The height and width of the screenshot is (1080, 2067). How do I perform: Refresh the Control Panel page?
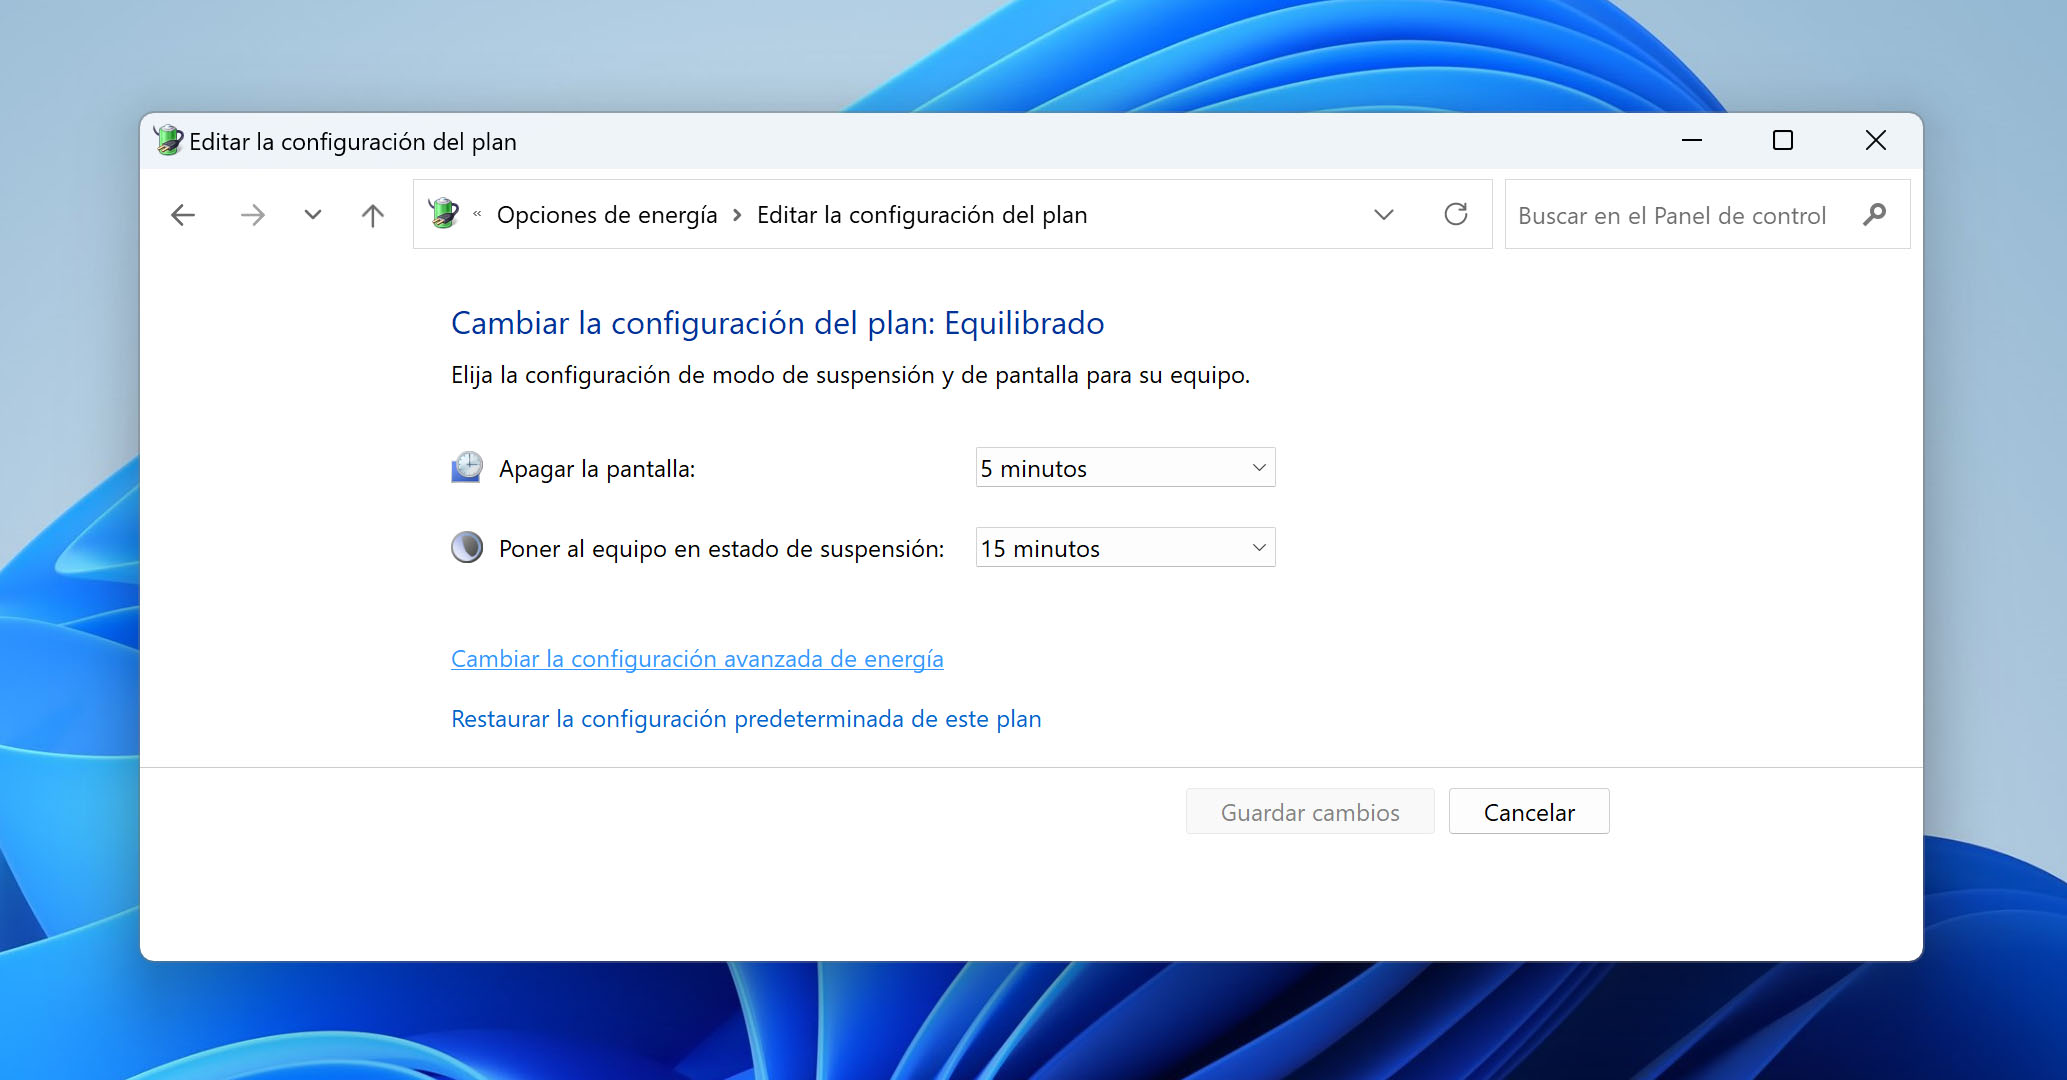[1456, 214]
